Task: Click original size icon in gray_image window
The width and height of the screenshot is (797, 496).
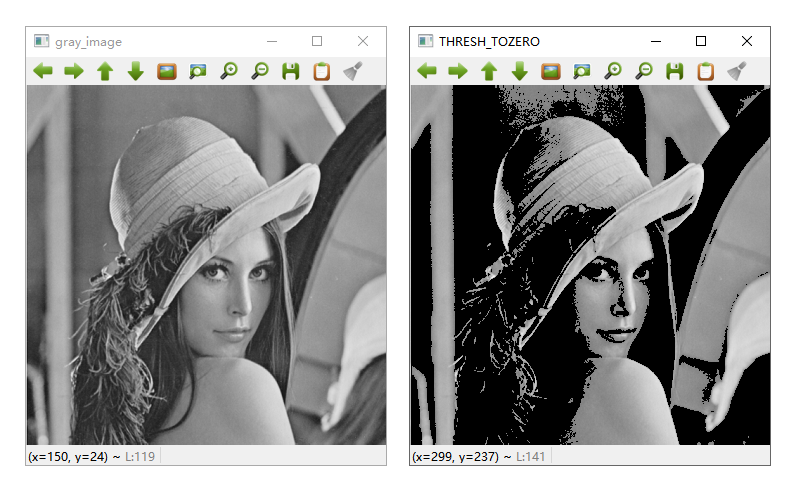Action: pyautogui.click(x=167, y=71)
